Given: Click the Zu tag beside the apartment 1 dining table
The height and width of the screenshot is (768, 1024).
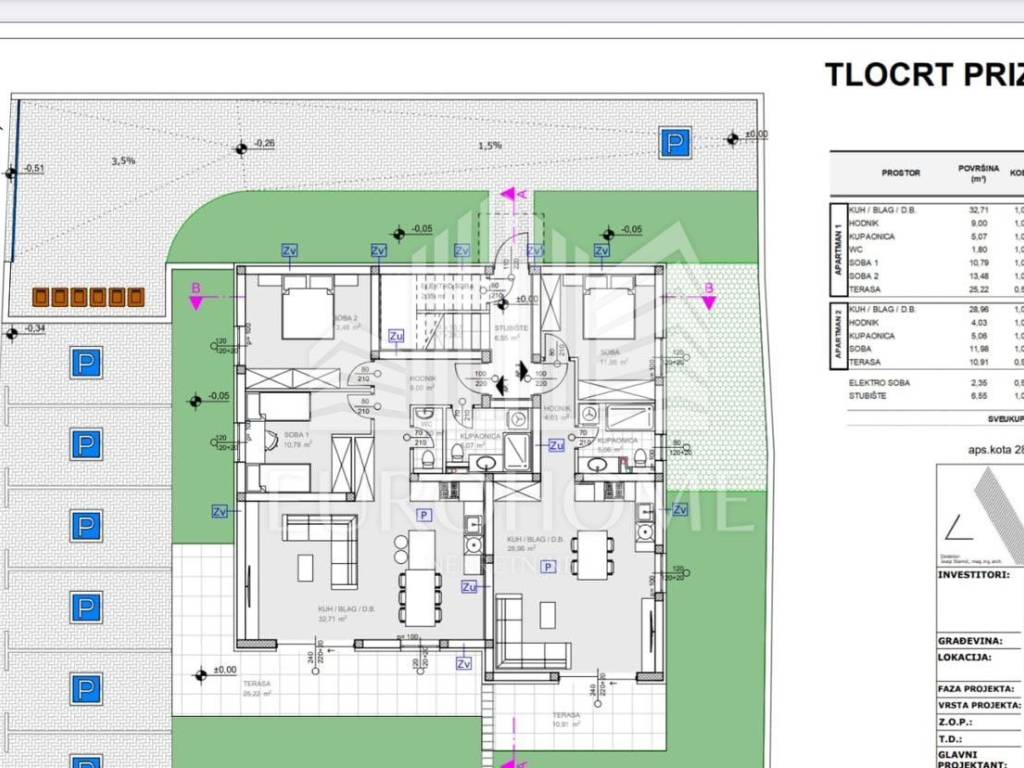Looking at the screenshot, I should [x=469, y=587].
